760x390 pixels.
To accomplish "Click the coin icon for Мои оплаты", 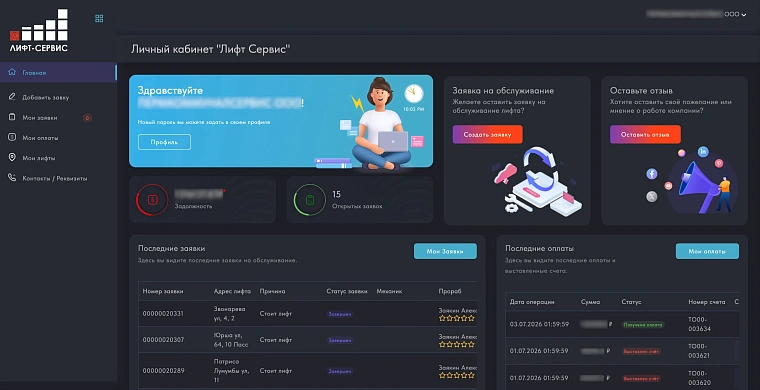I will pyautogui.click(x=12, y=138).
